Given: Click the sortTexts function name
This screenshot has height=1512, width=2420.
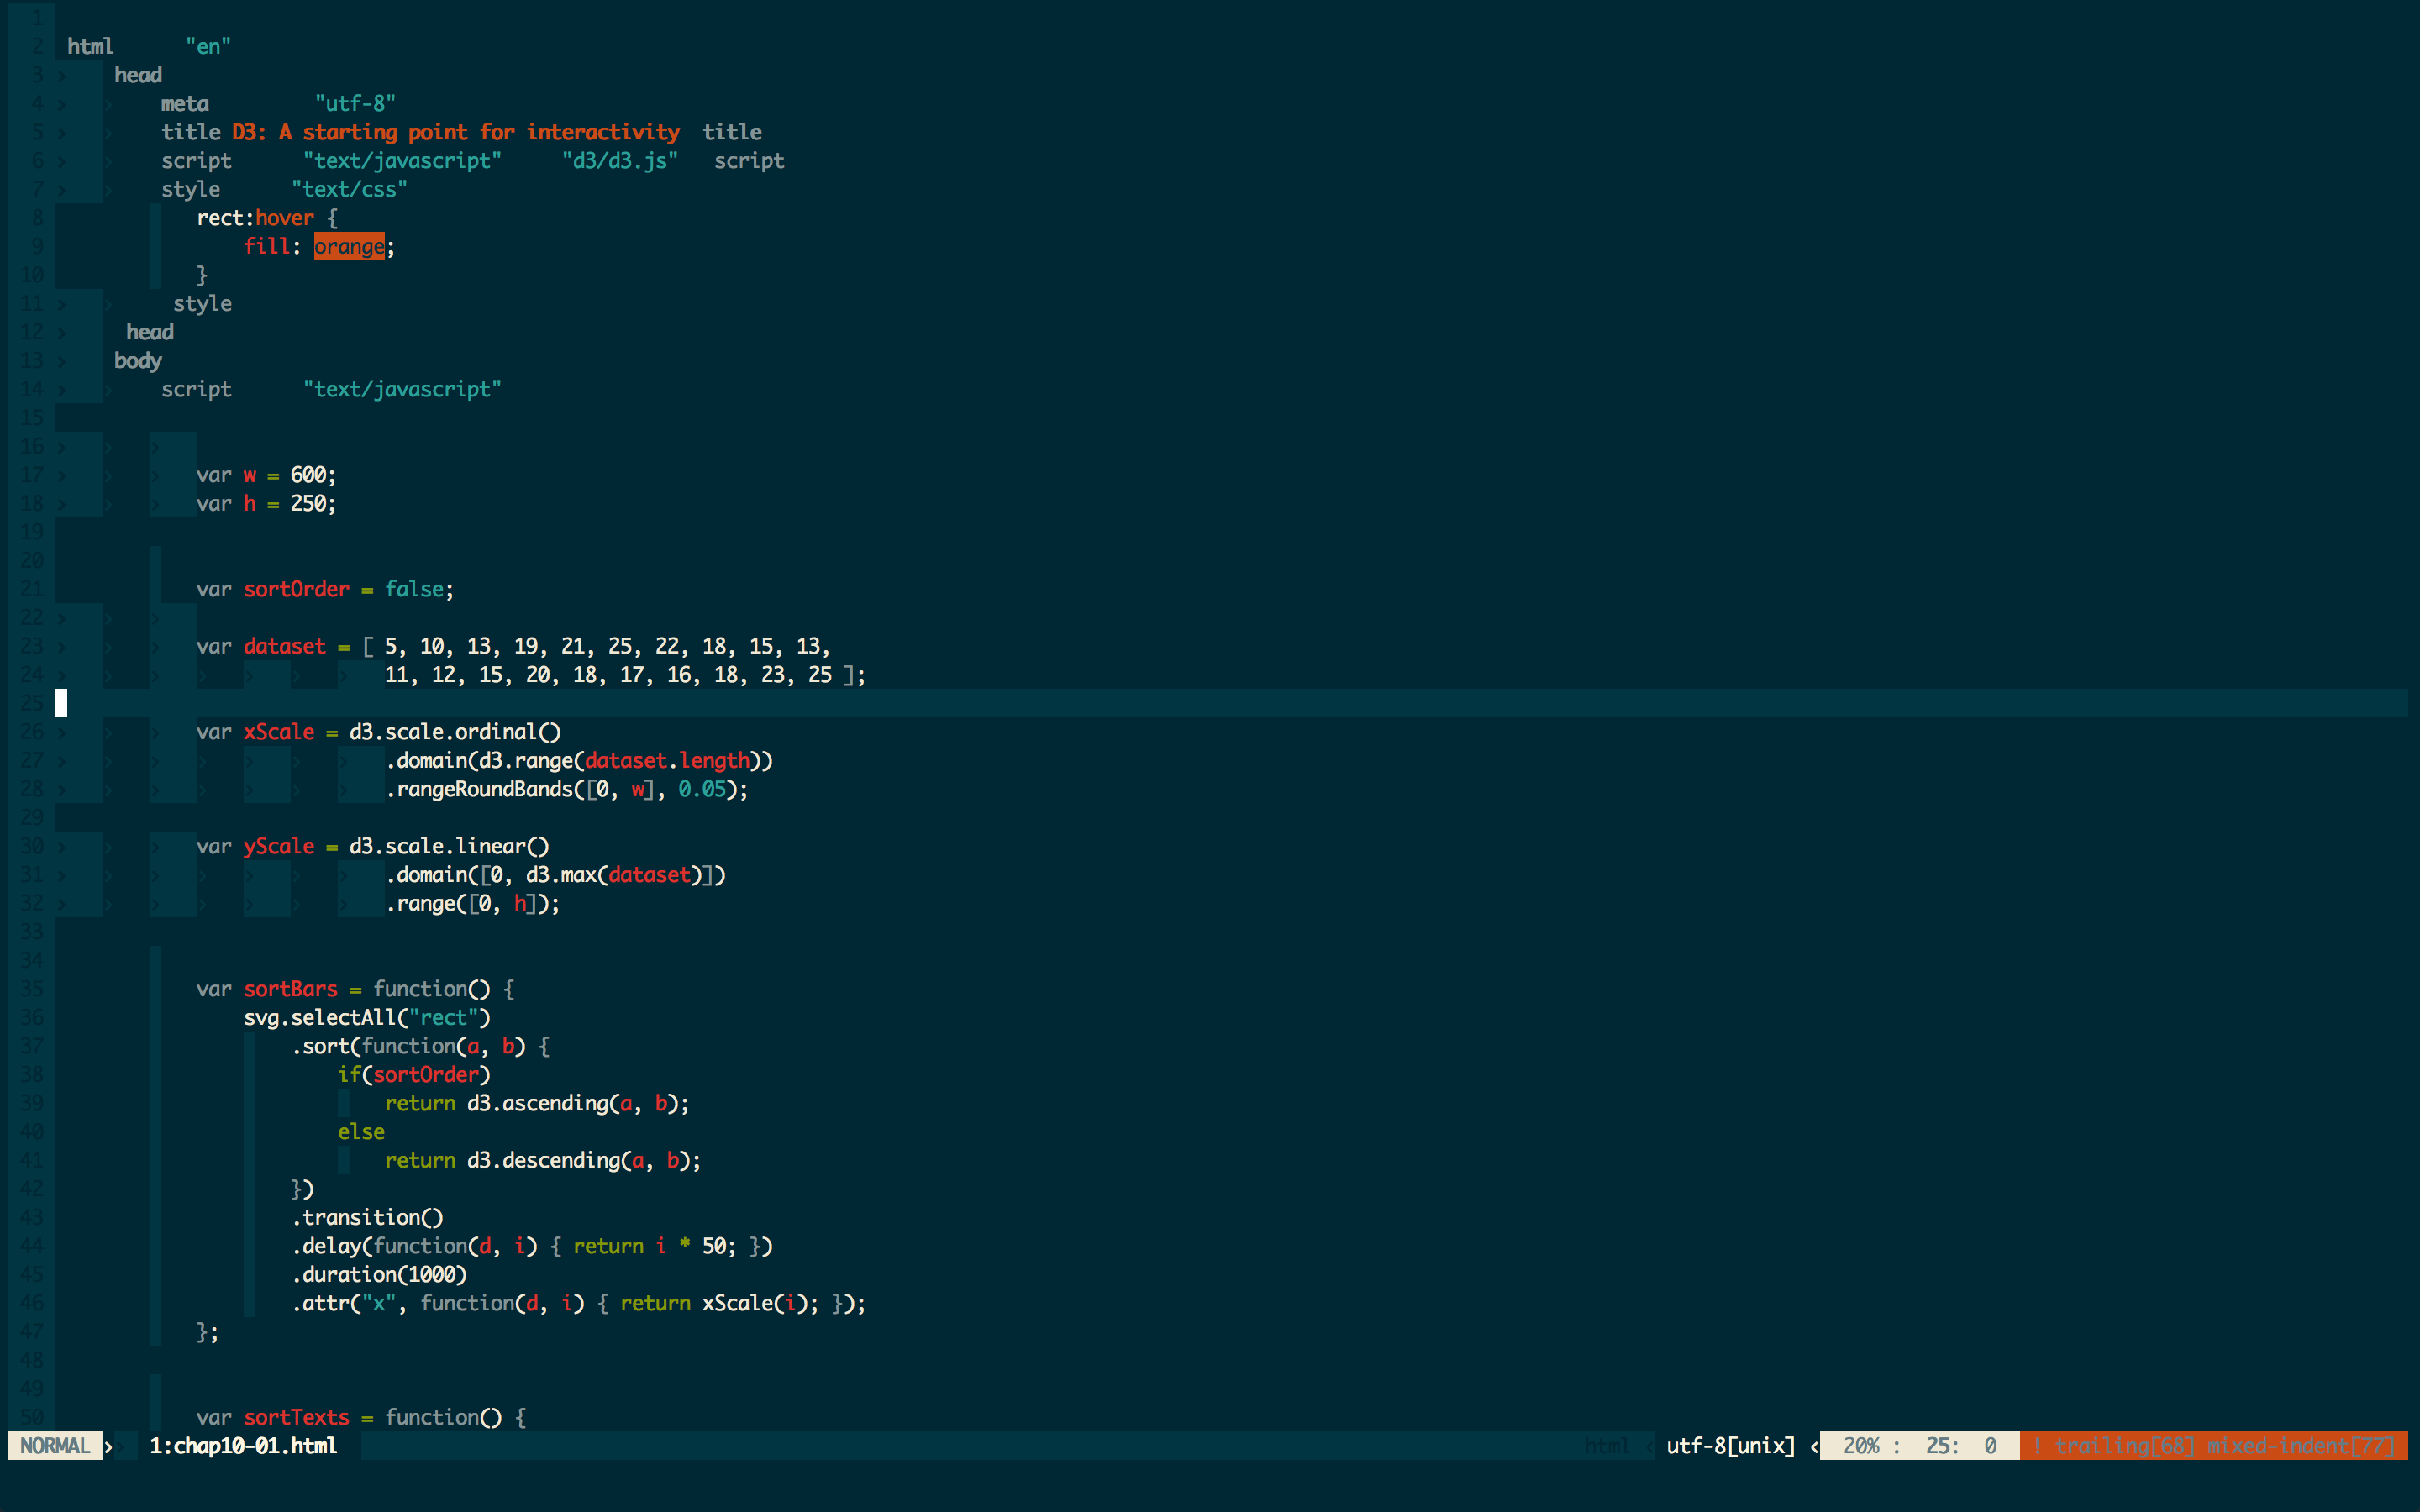Looking at the screenshot, I should [296, 1417].
